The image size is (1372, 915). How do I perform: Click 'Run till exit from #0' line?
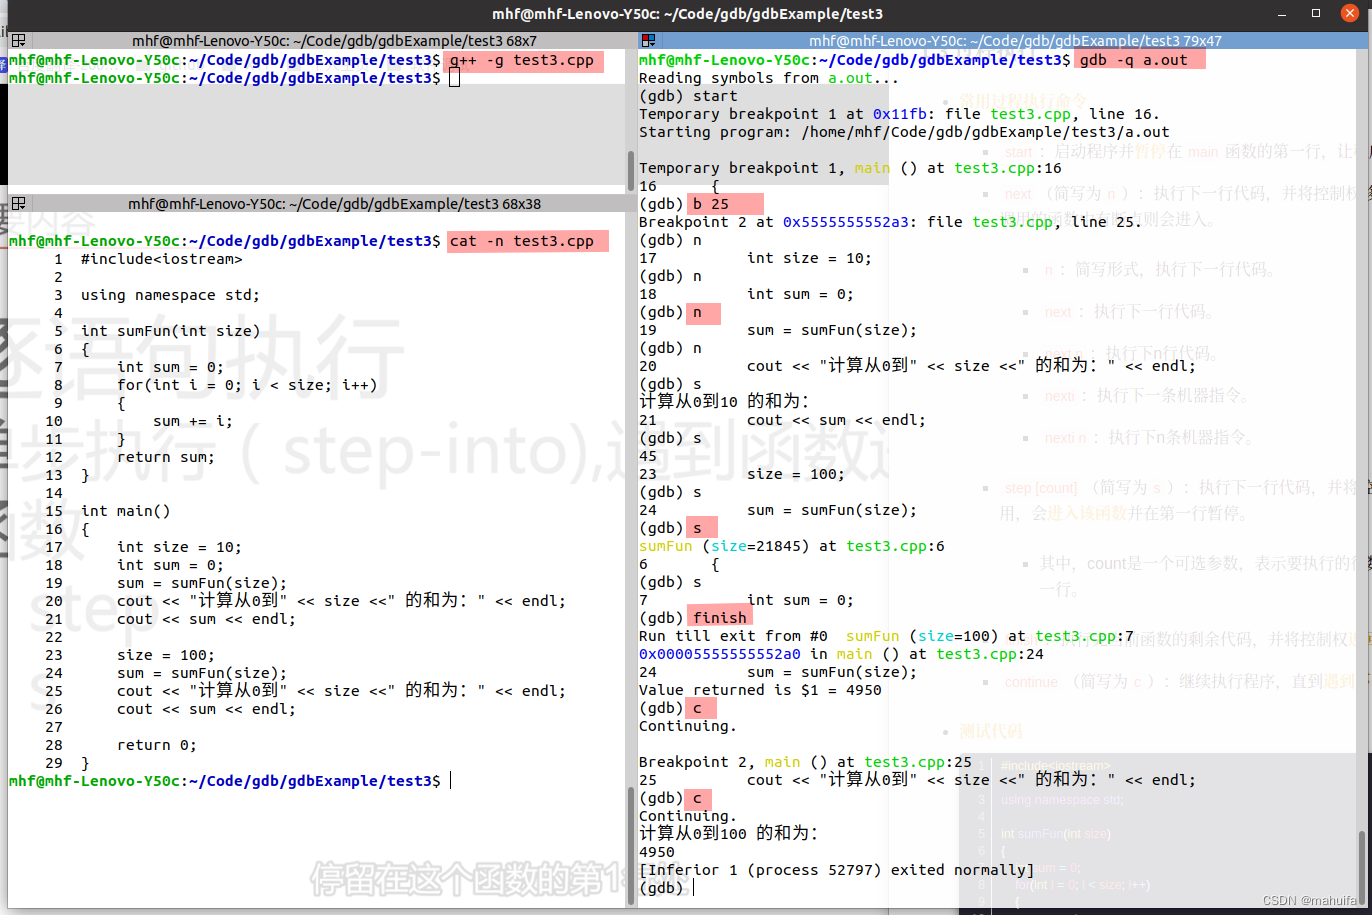(x=886, y=636)
